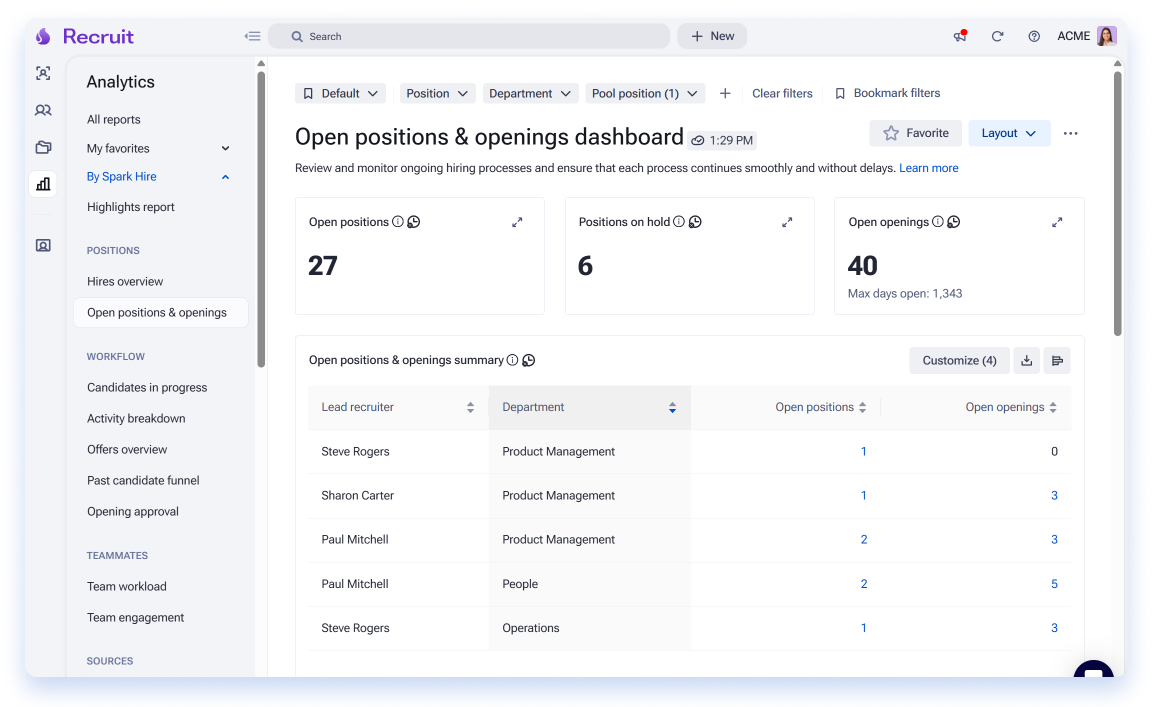Open the people icon in left rail
This screenshot has width=1153, height=707.
click(43, 110)
